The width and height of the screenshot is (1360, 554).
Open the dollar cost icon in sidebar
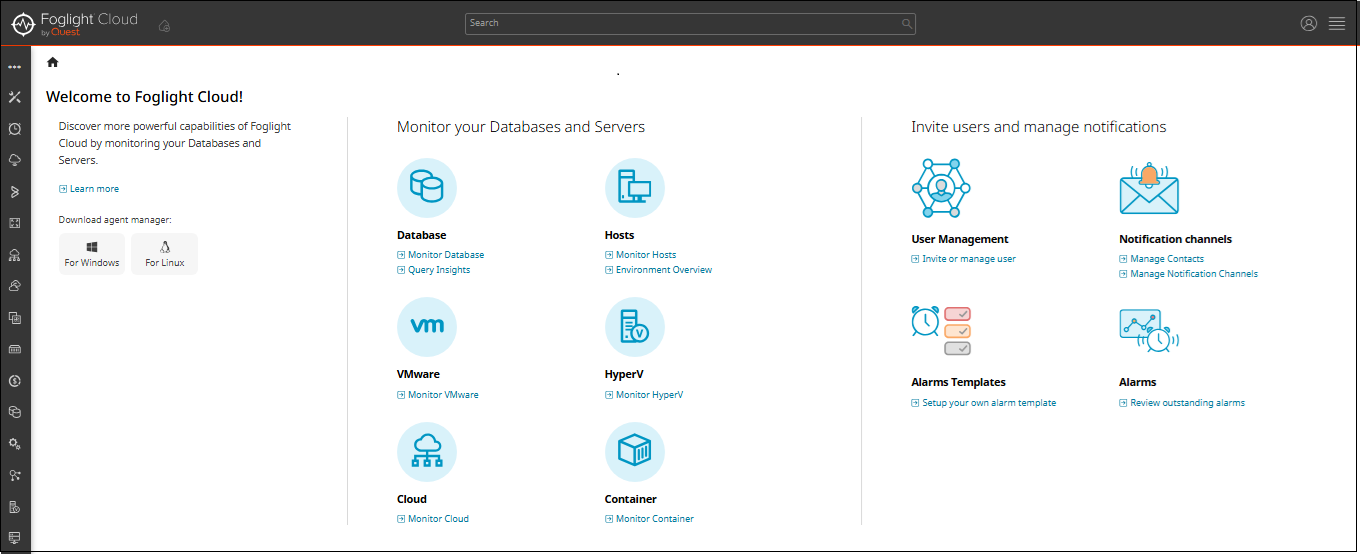[14, 381]
